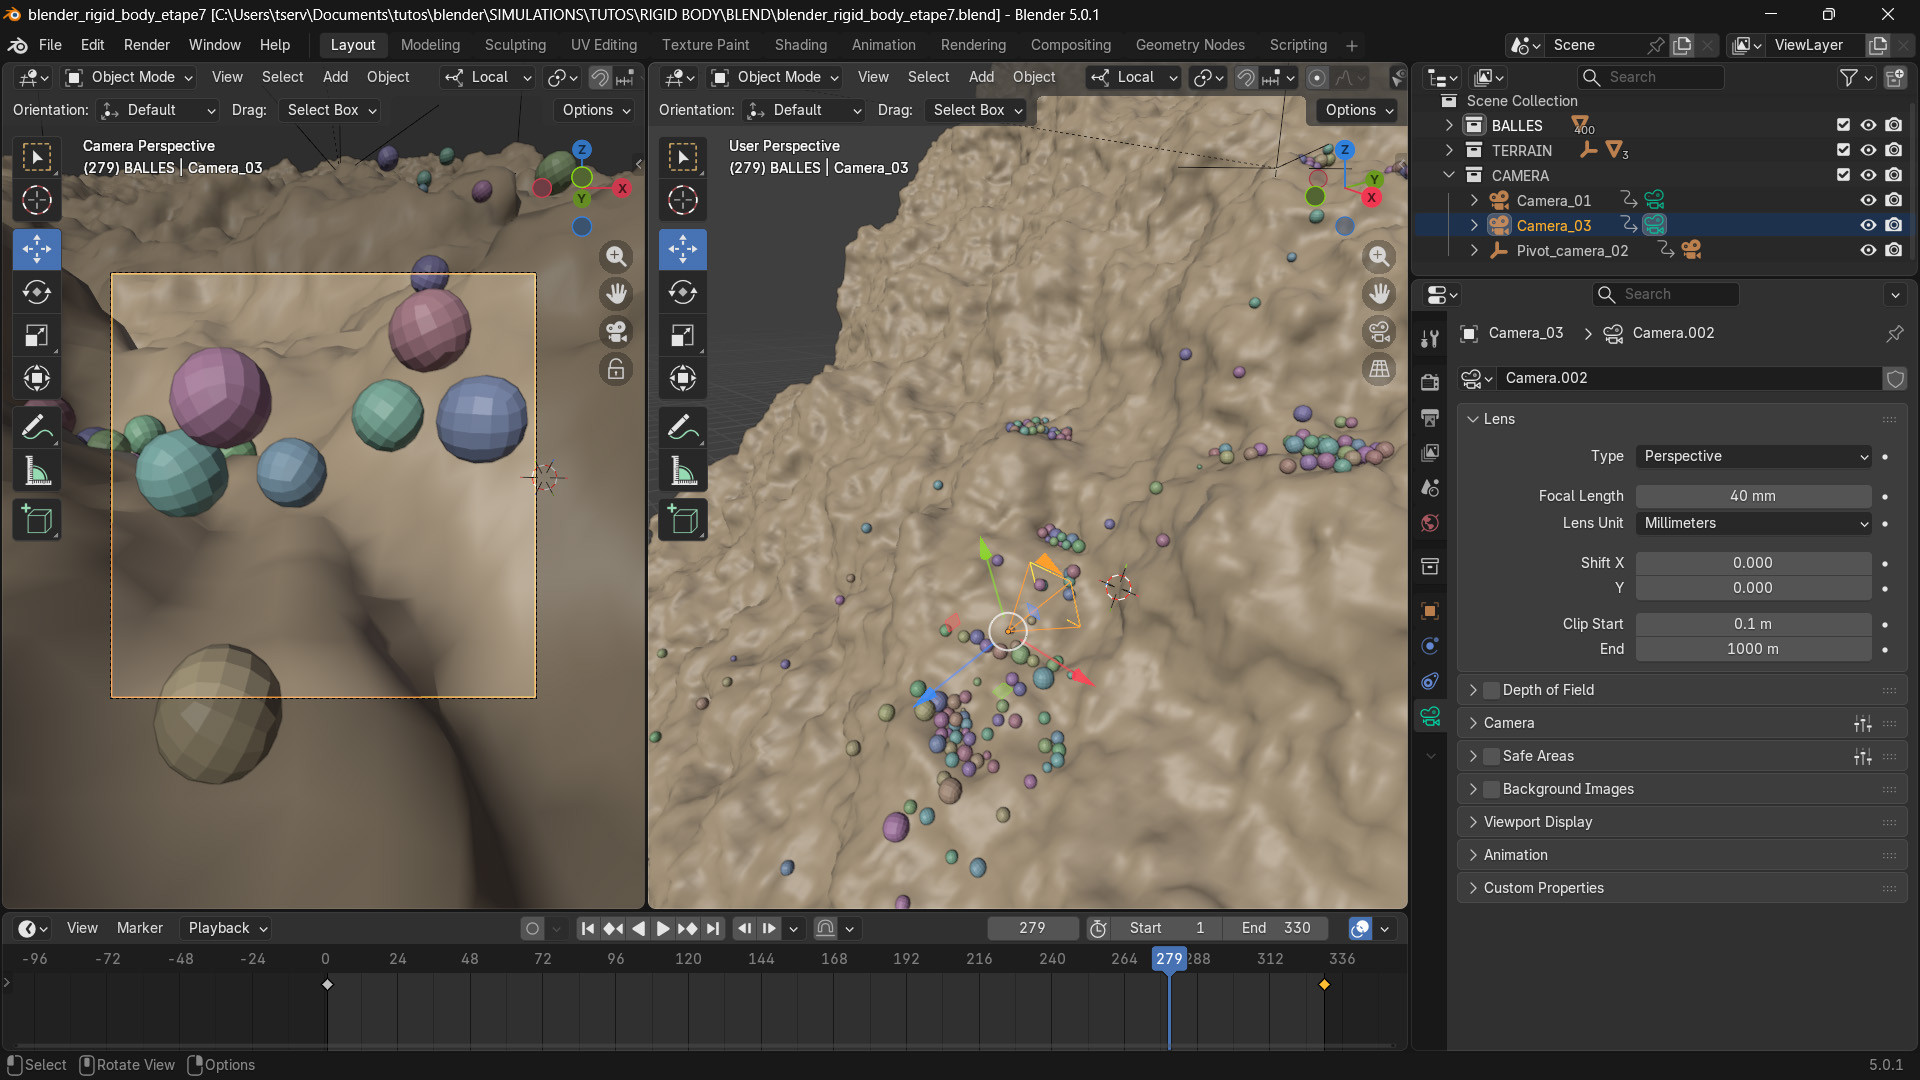Open Options dropdown in right viewport
Image resolution: width=1920 pixels, height=1080 pixels.
[1359, 110]
